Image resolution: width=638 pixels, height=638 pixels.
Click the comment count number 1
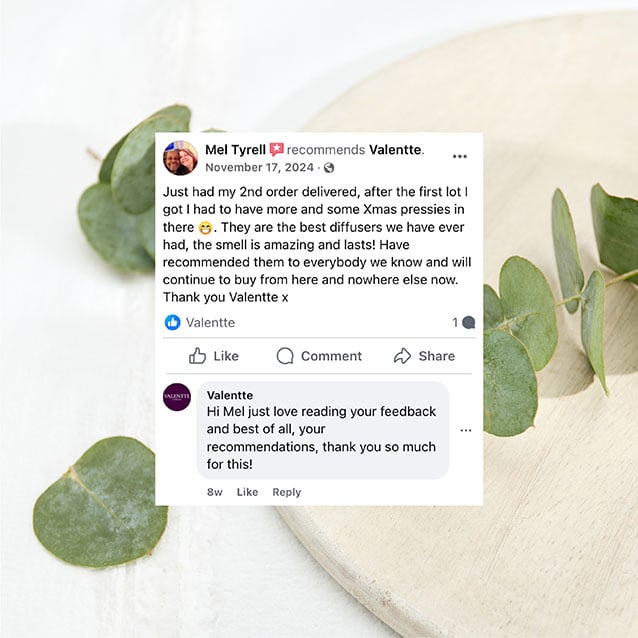[x=455, y=322]
